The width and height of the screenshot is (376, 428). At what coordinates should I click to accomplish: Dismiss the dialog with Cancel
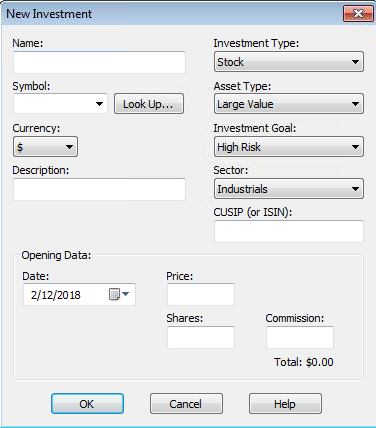(x=186, y=404)
